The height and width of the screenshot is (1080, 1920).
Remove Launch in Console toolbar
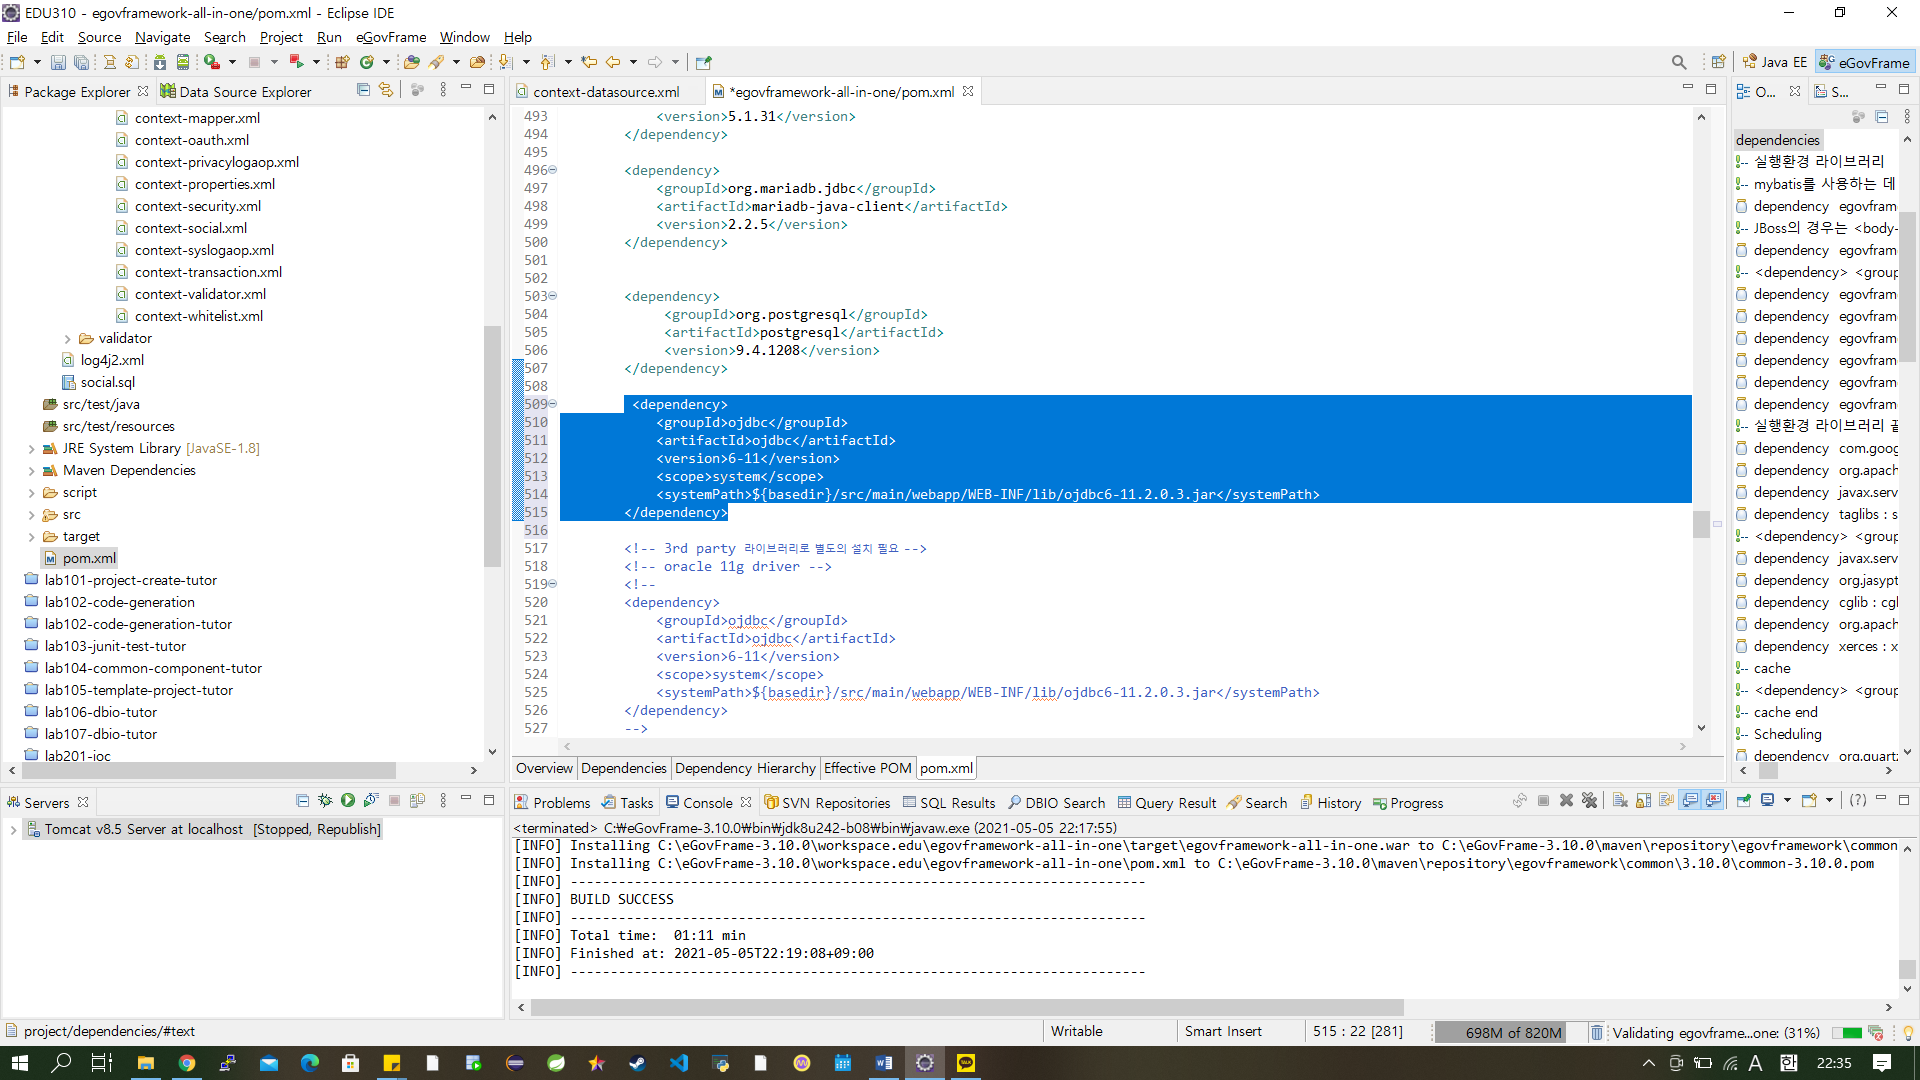(x=1567, y=800)
